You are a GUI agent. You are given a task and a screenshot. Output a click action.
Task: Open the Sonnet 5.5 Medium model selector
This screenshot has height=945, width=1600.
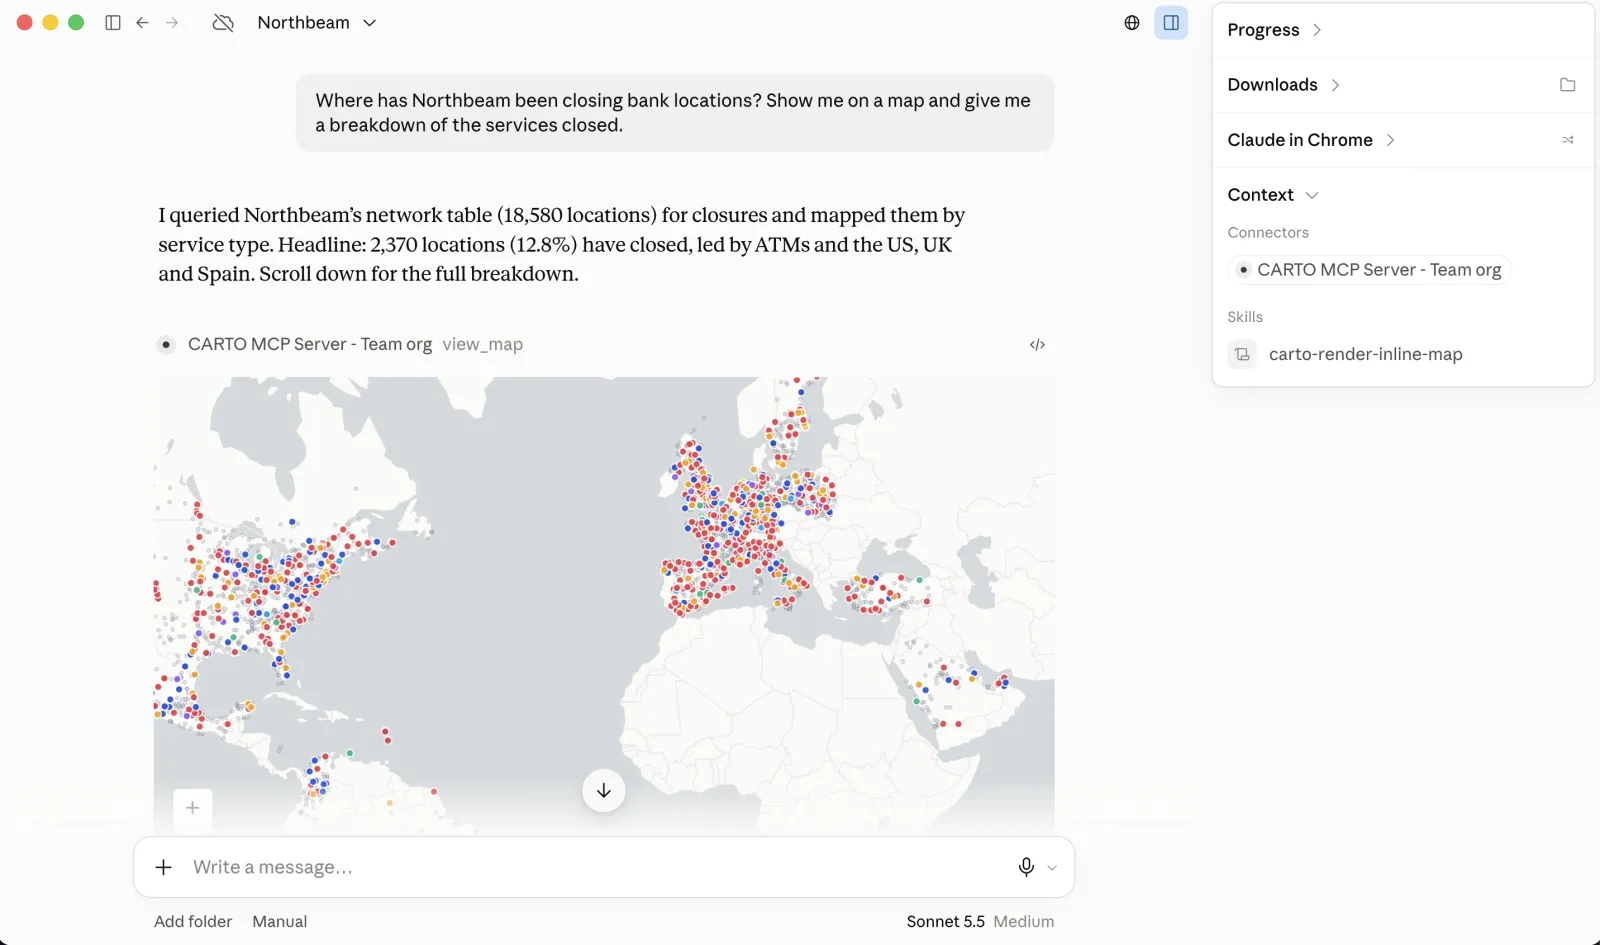(980, 922)
